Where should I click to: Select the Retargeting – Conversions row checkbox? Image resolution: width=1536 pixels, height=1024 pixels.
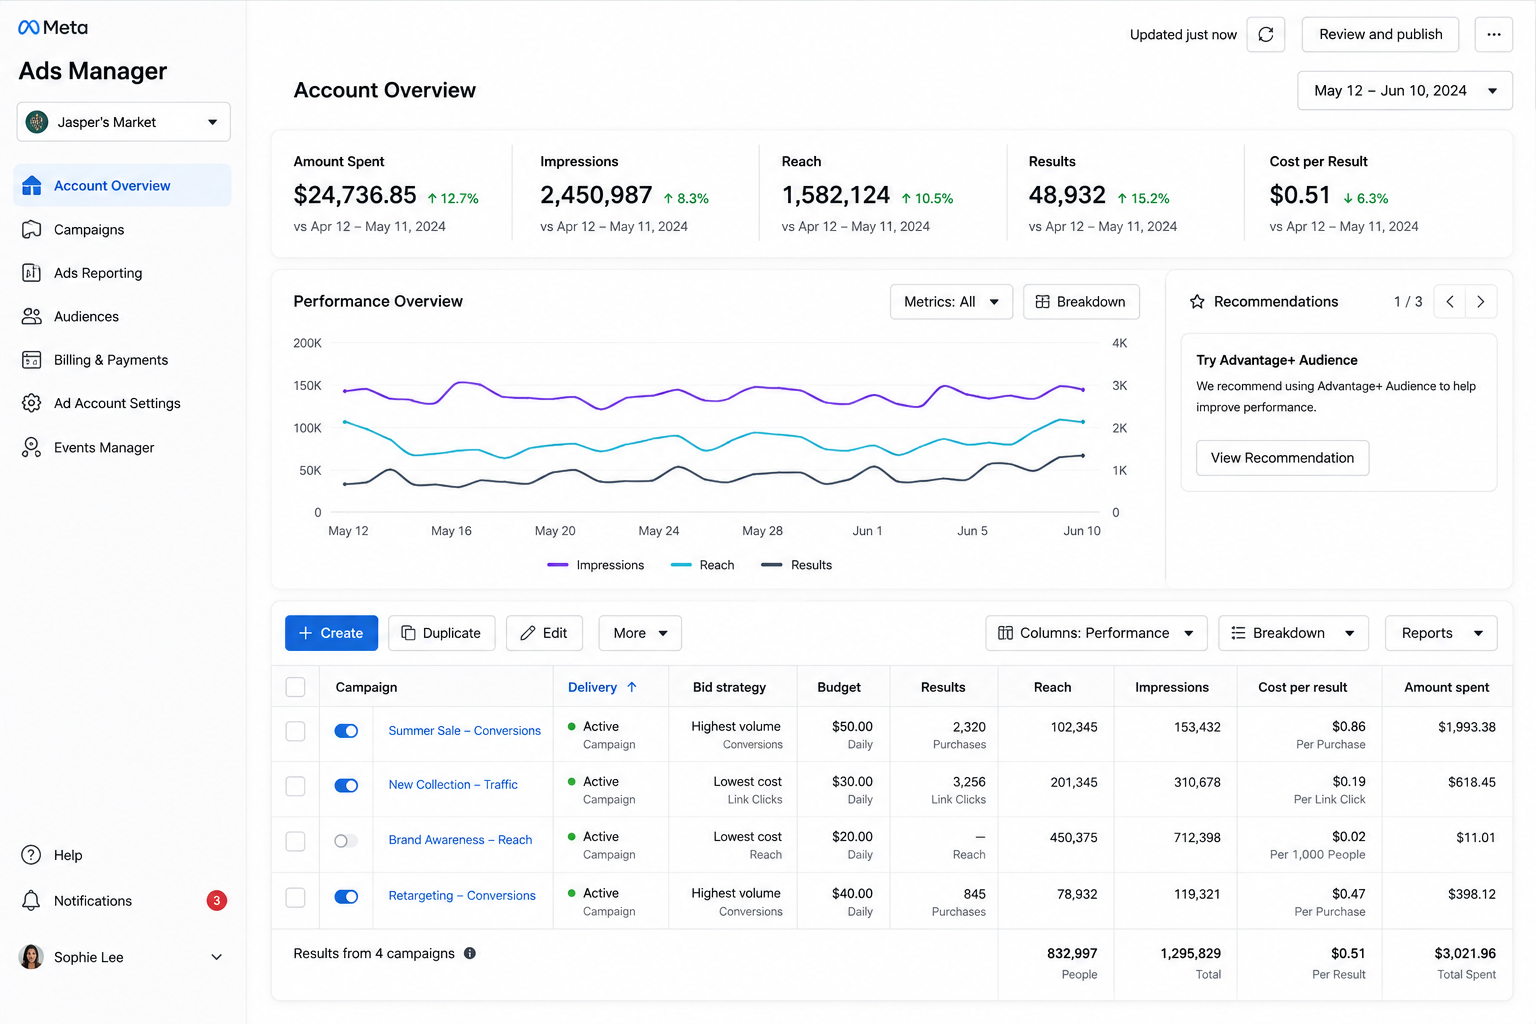point(295,897)
